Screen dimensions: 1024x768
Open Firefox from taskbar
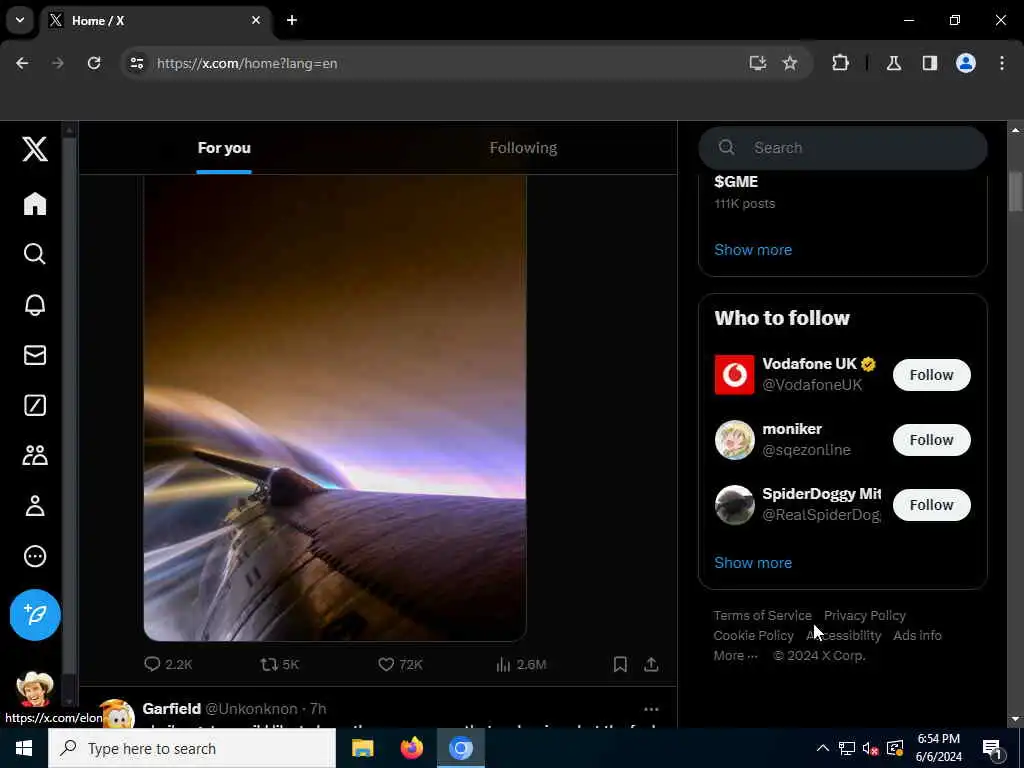[411, 748]
